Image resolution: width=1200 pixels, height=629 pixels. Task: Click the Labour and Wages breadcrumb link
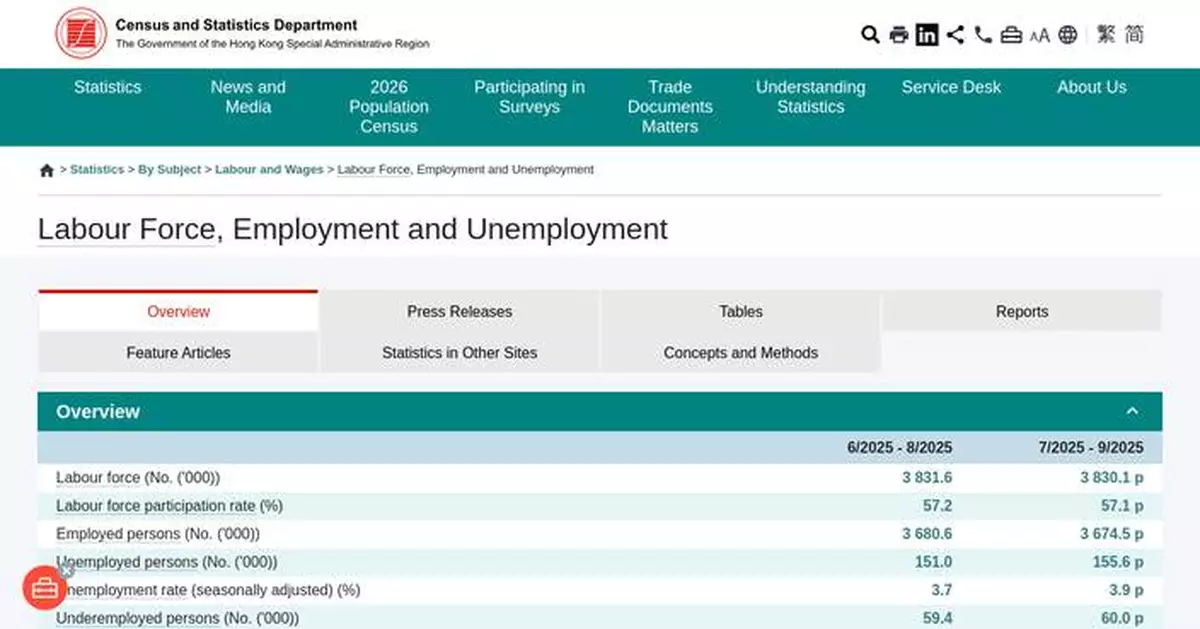(268, 169)
